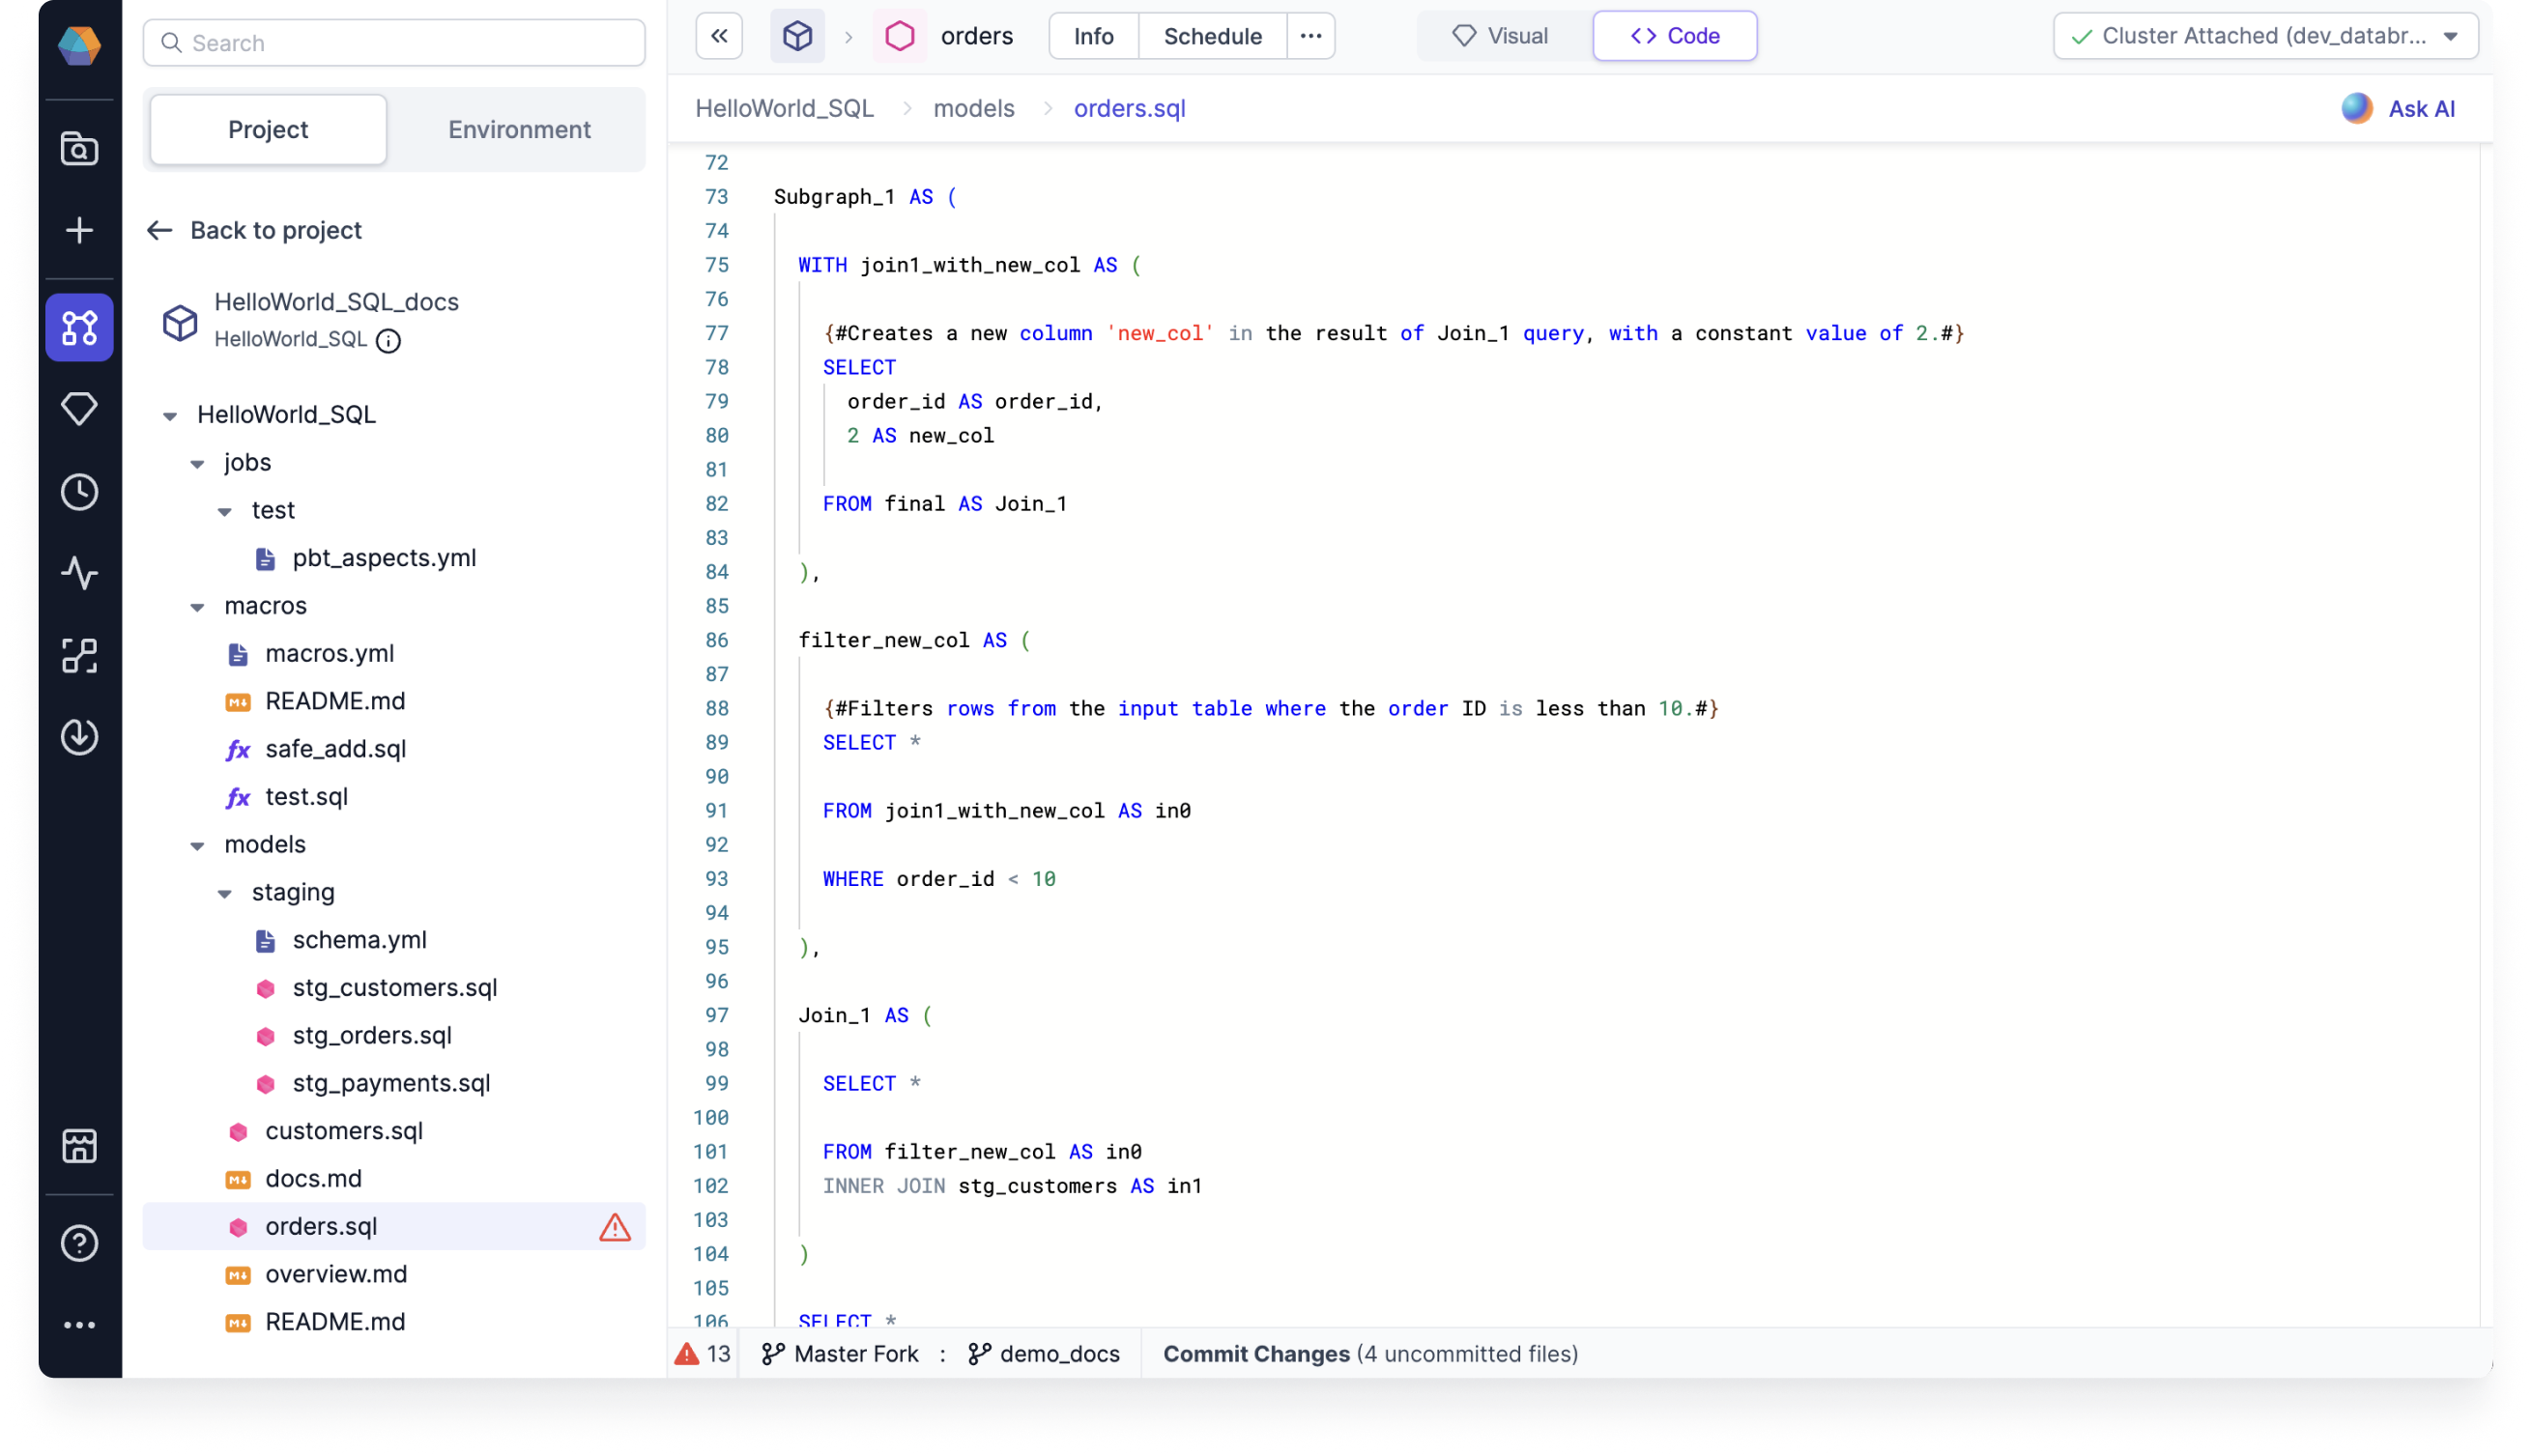Click the Schedule tab in editor
This screenshot has width=2532, height=1456.
[x=1212, y=35]
